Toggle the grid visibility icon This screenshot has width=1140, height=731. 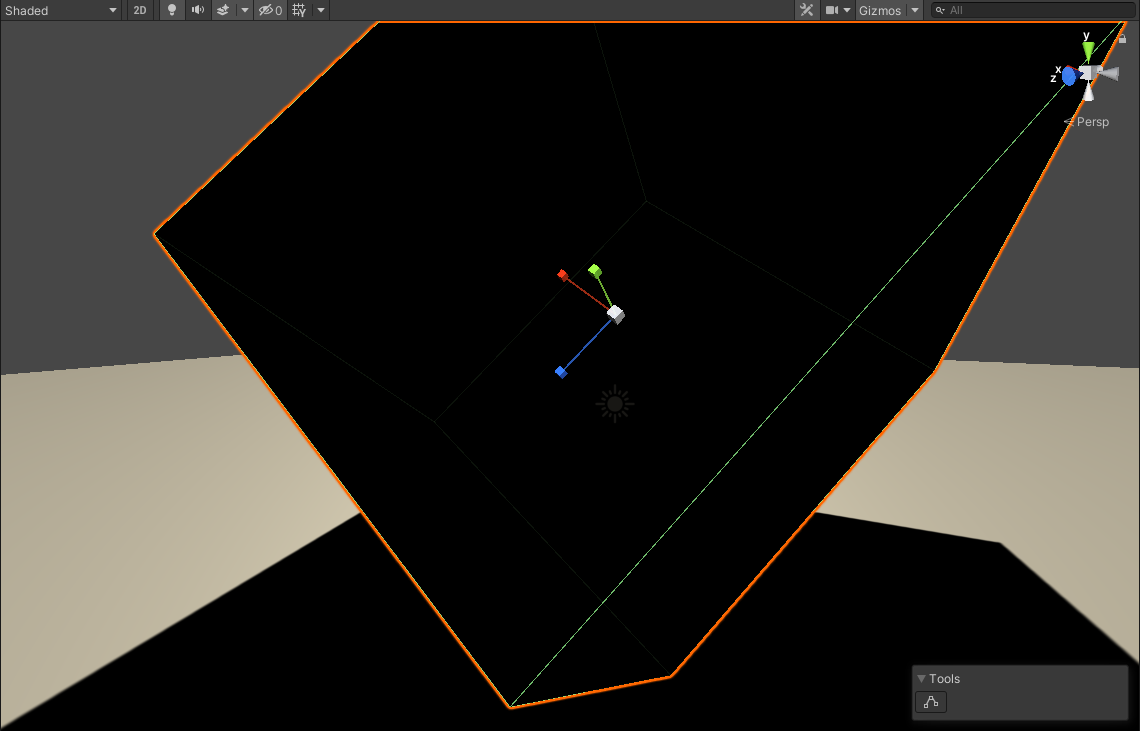point(300,10)
